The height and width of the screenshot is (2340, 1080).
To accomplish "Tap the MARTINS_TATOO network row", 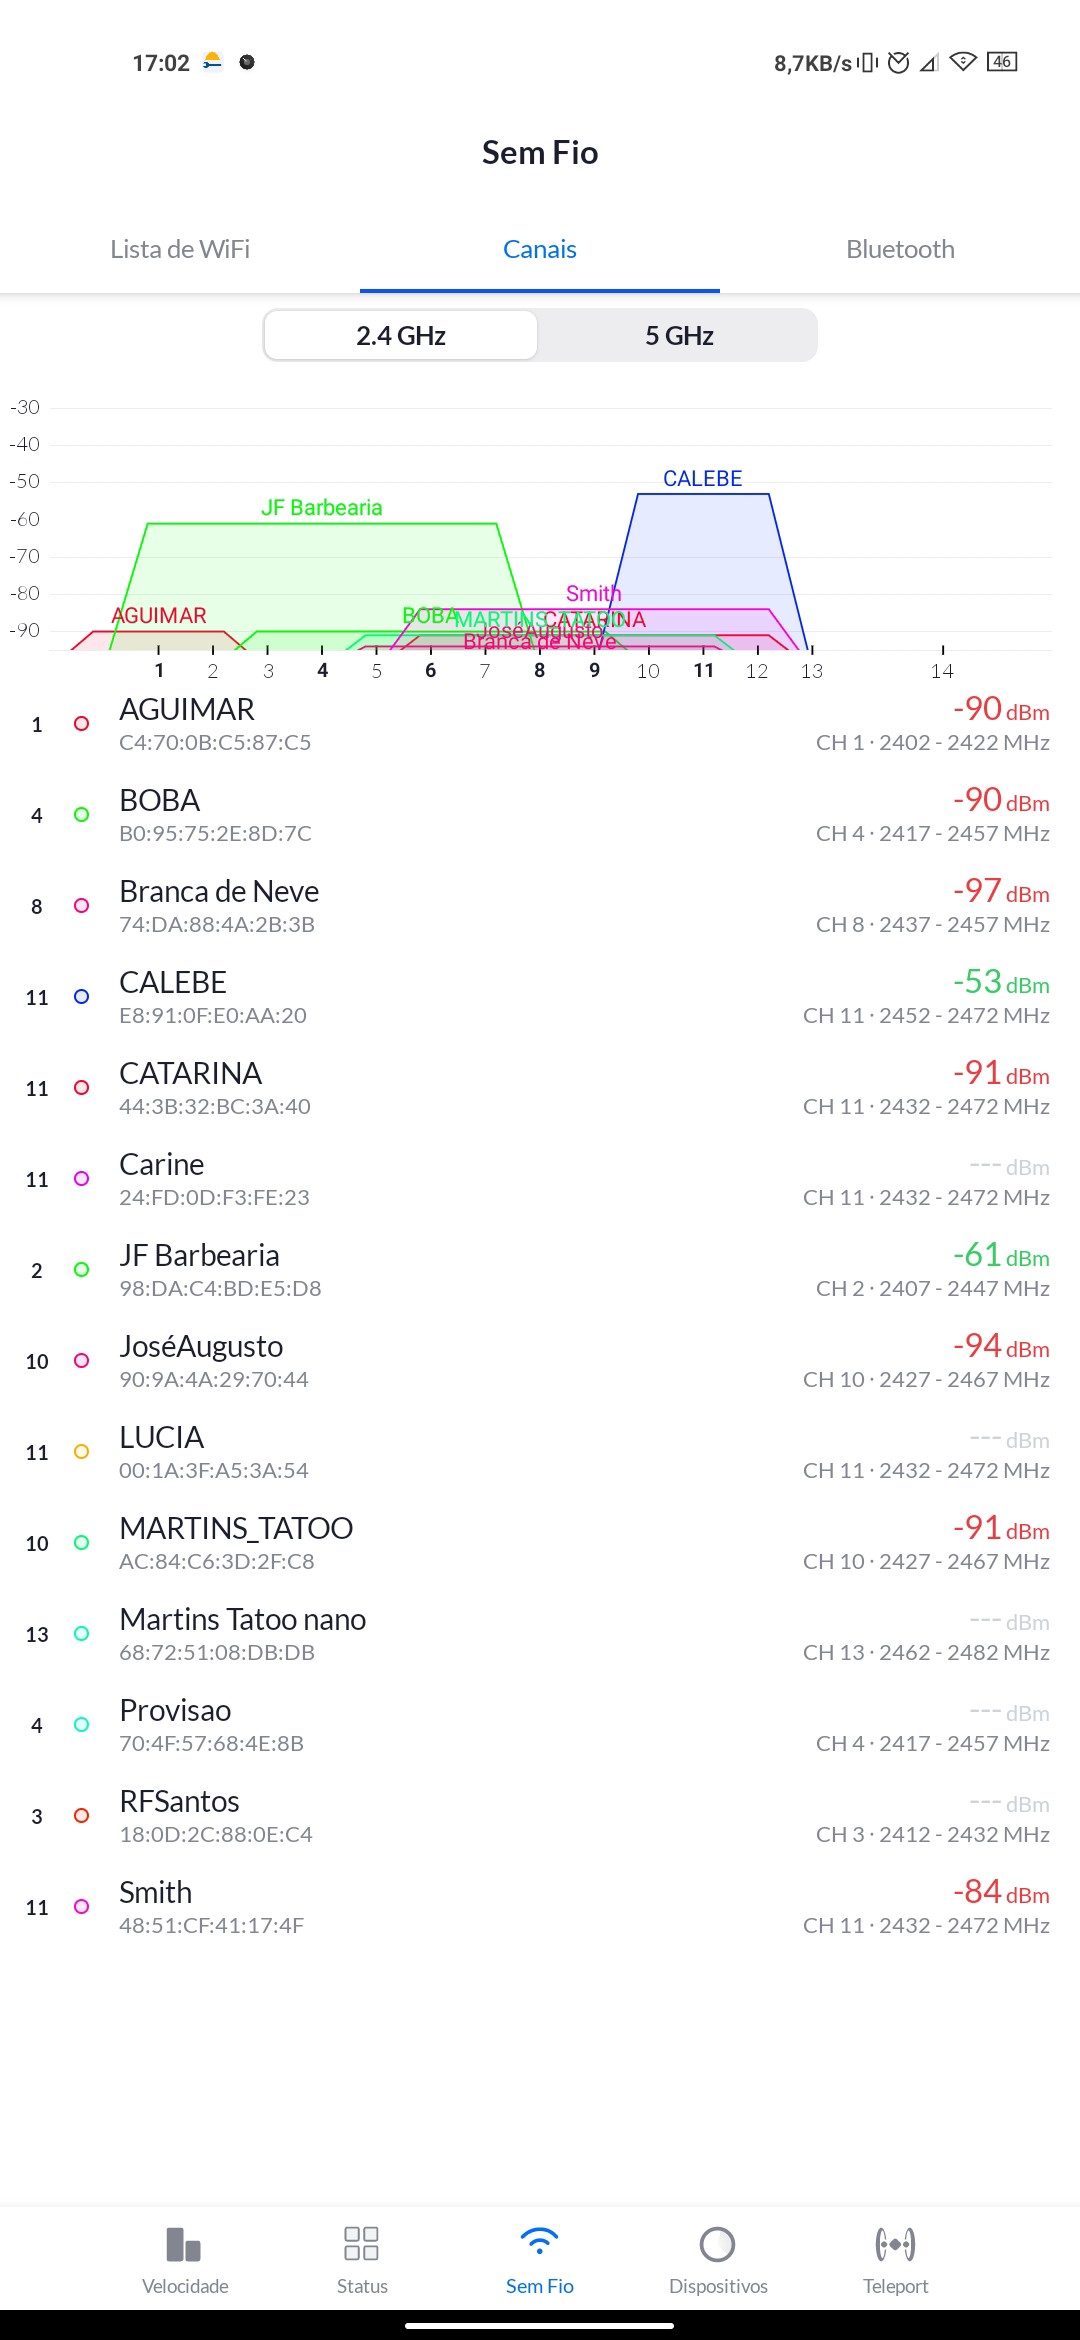I will pos(540,1543).
